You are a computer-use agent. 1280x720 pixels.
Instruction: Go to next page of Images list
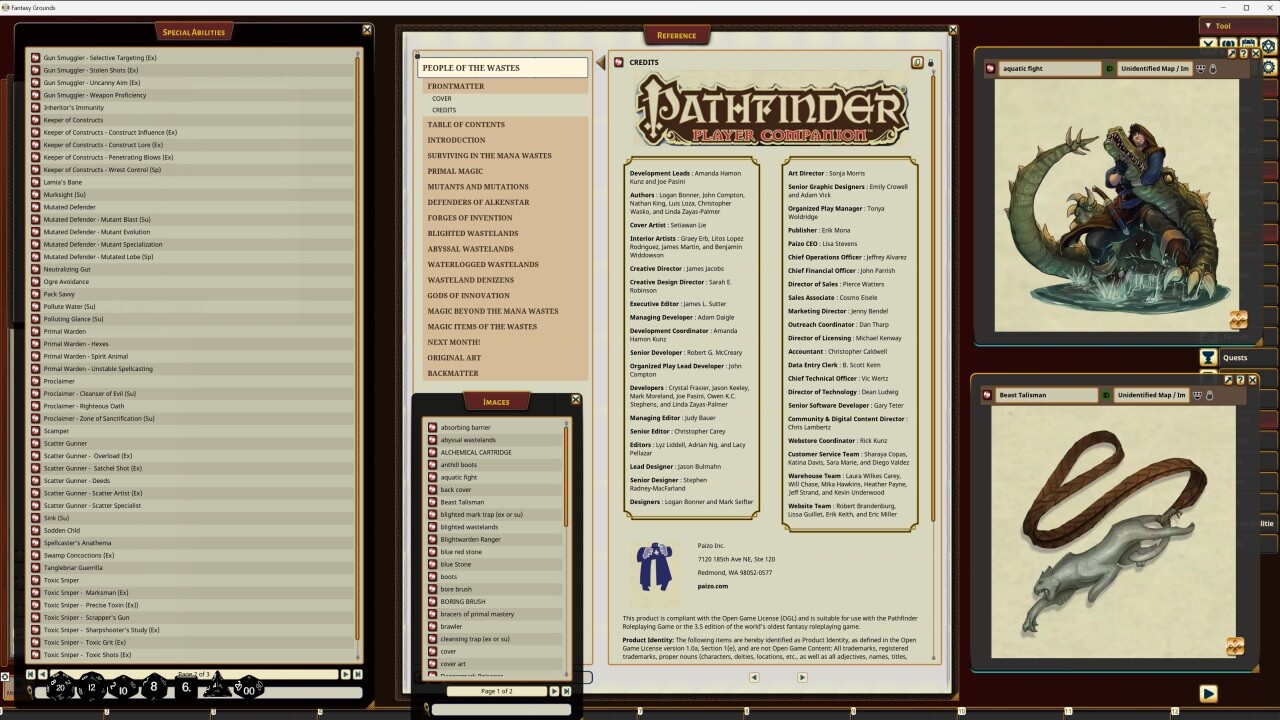coord(554,691)
